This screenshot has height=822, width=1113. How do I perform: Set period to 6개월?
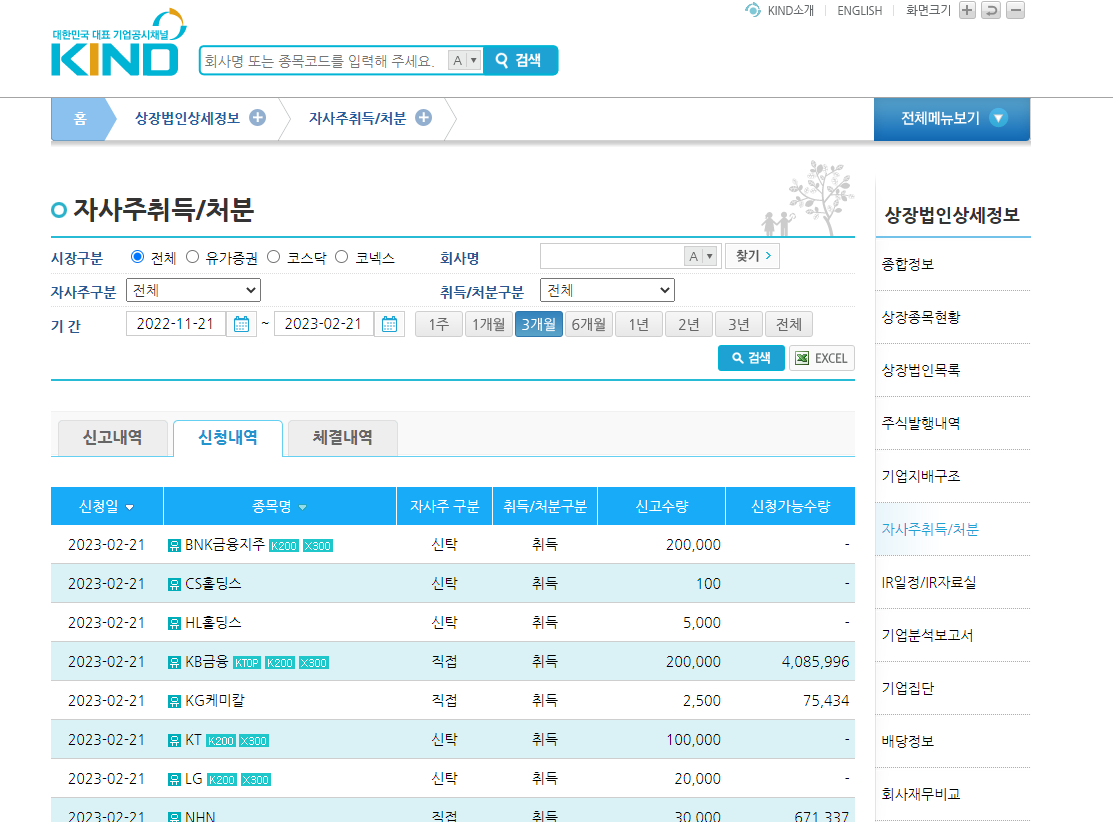(588, 324)
